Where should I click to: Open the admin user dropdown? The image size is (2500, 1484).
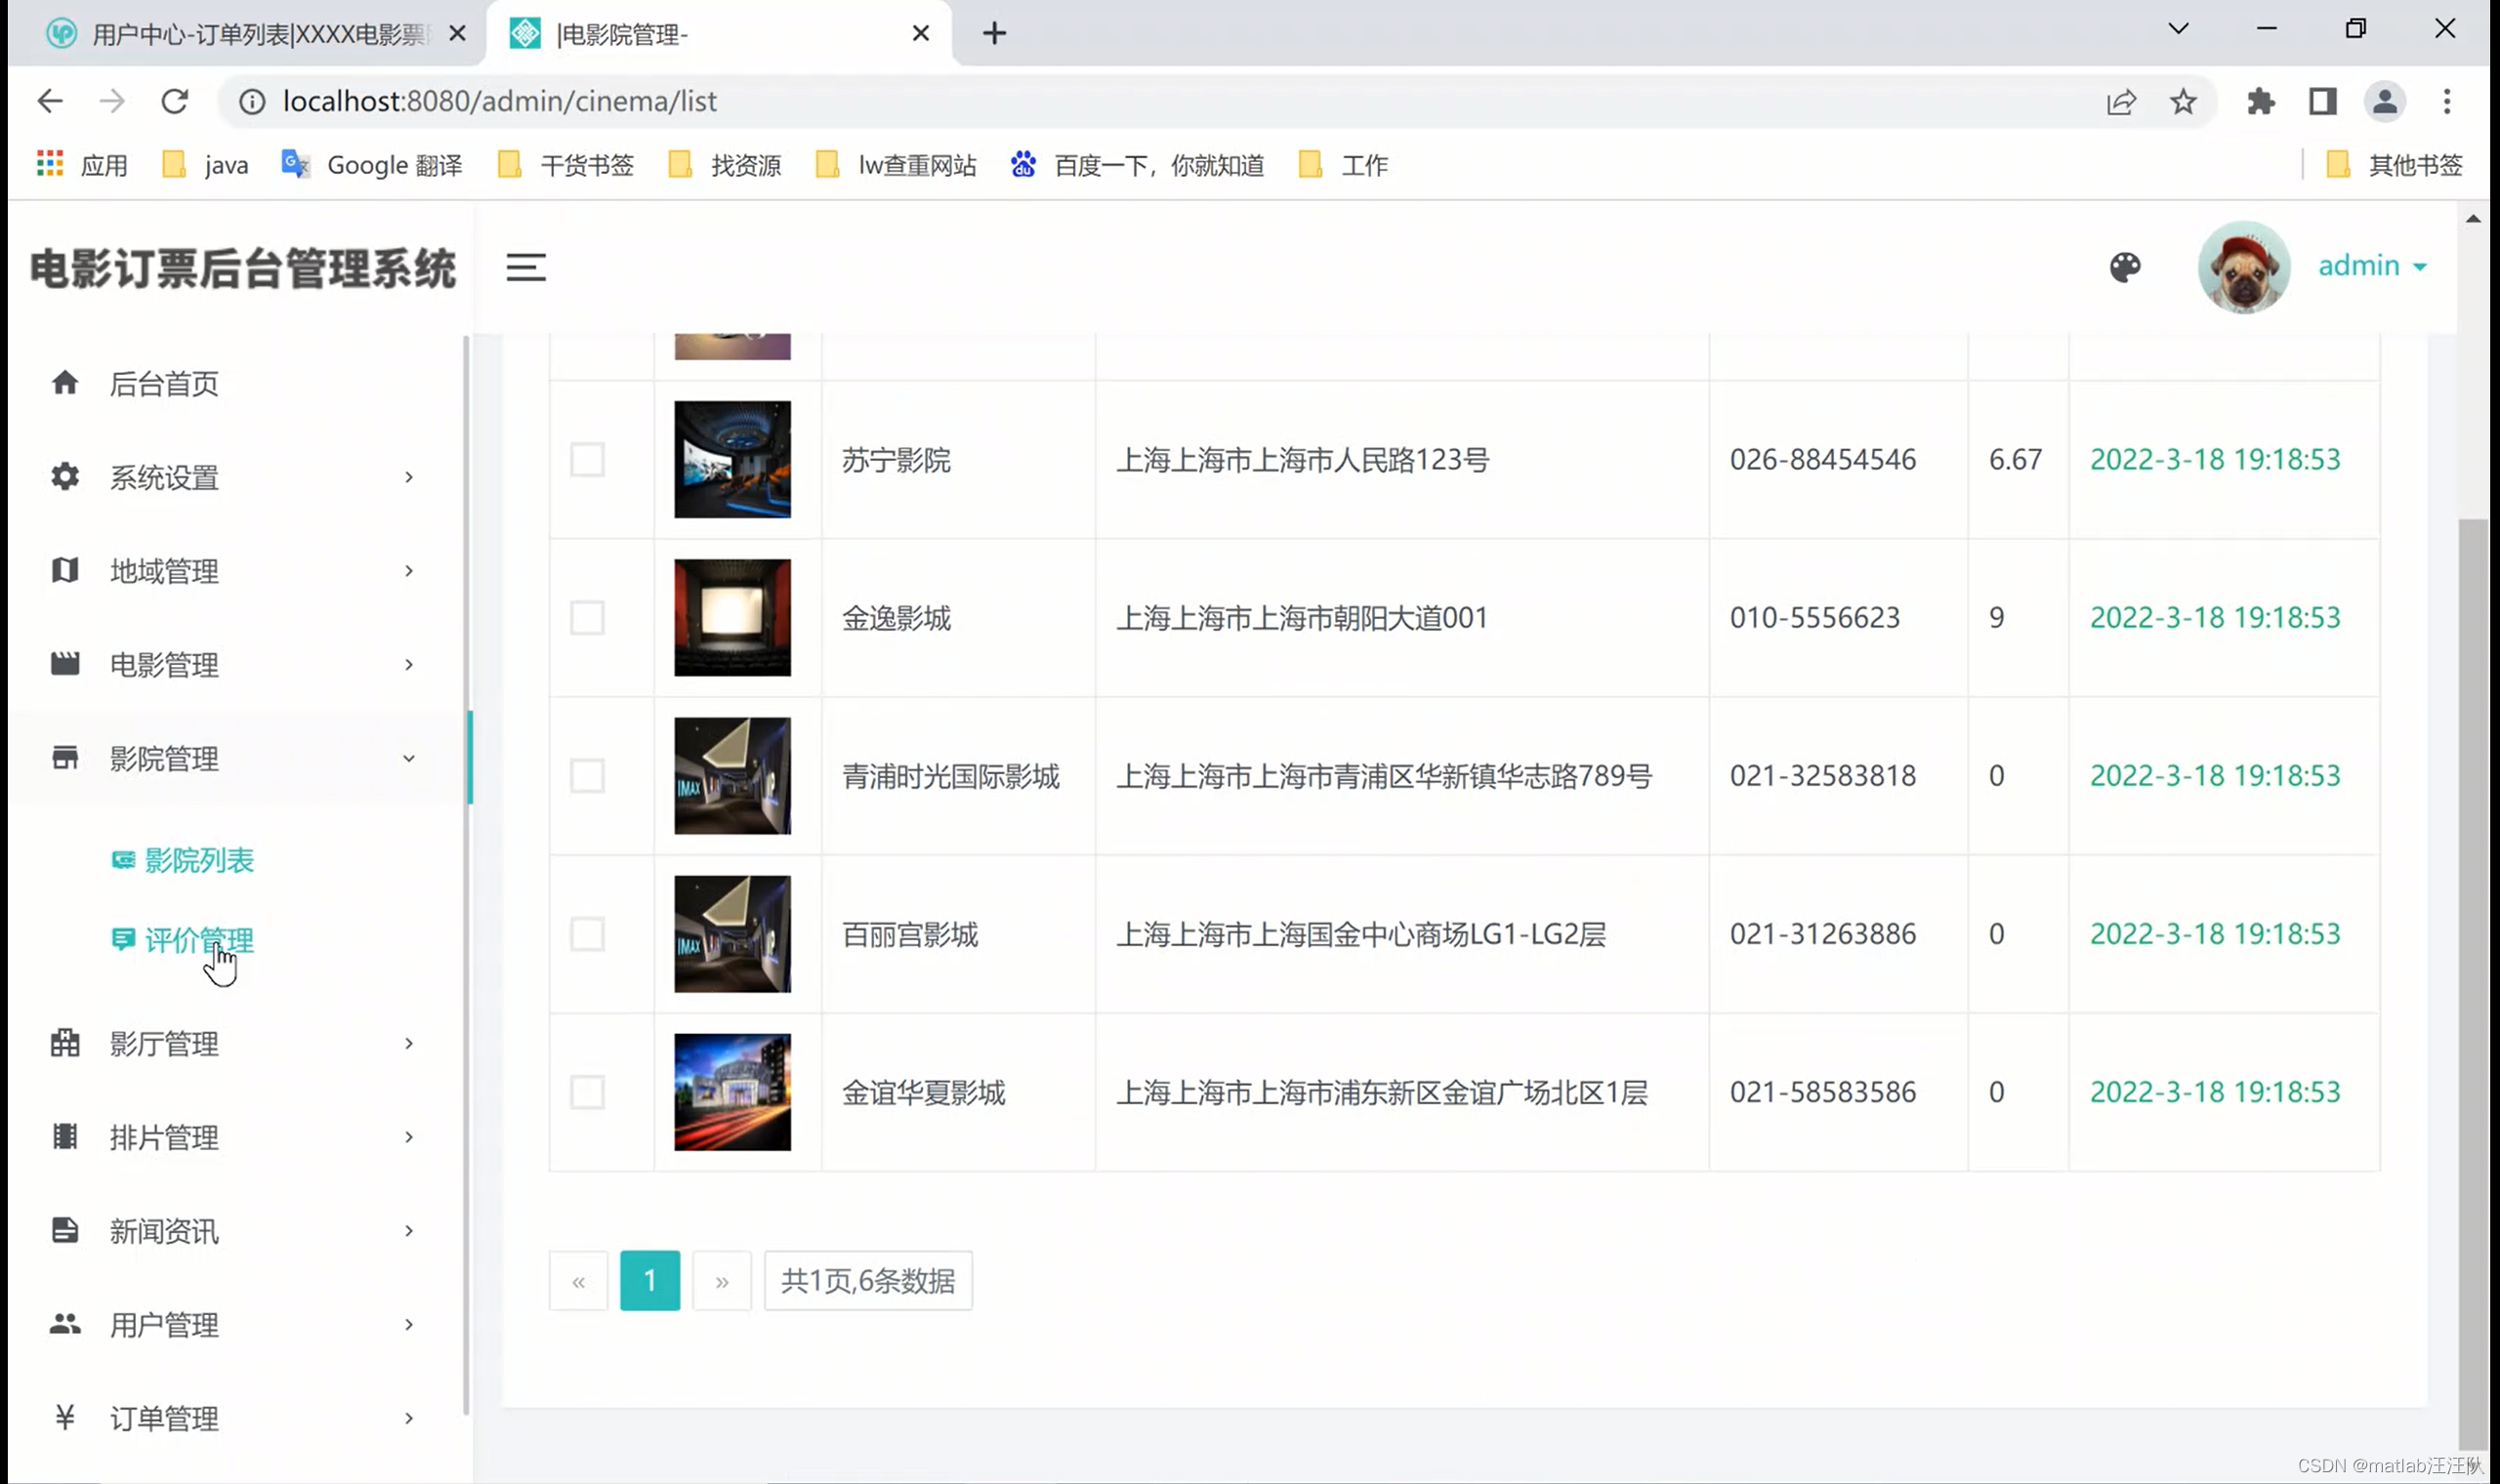[x=2372, y=266]
